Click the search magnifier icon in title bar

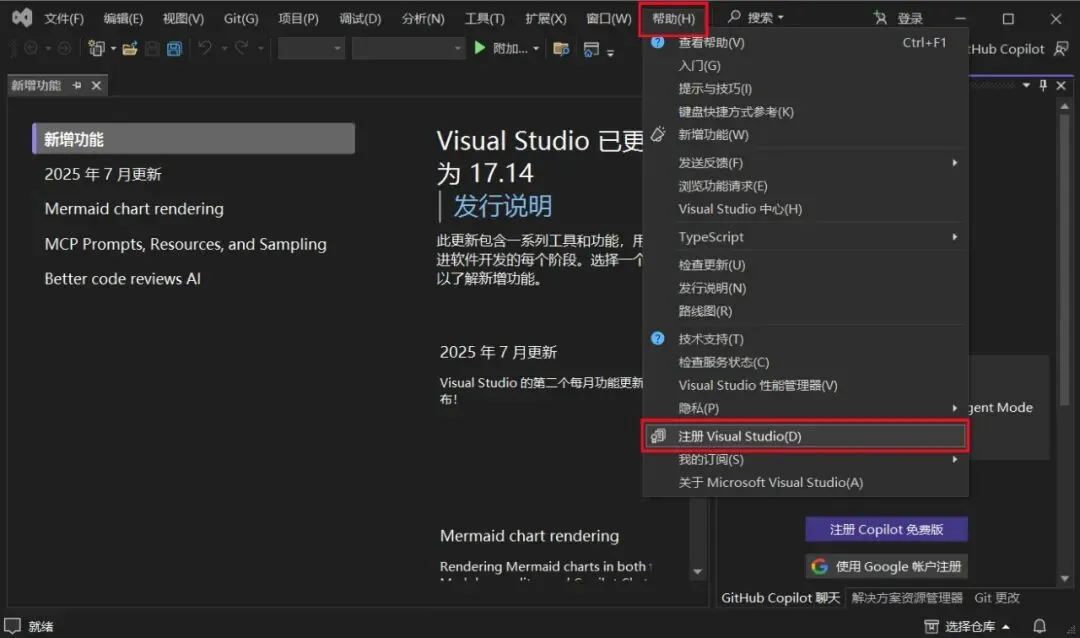pos(734,17)
